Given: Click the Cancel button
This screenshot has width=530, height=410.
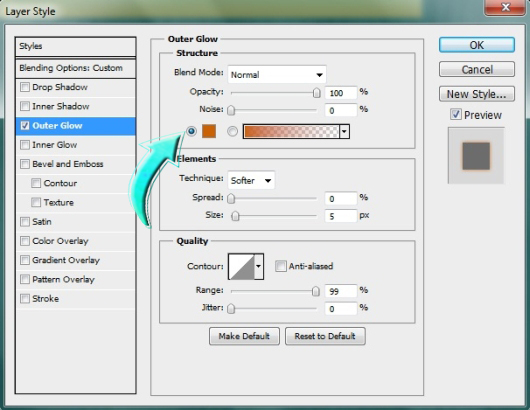Looking at the screenshot, I should point(477,69).
